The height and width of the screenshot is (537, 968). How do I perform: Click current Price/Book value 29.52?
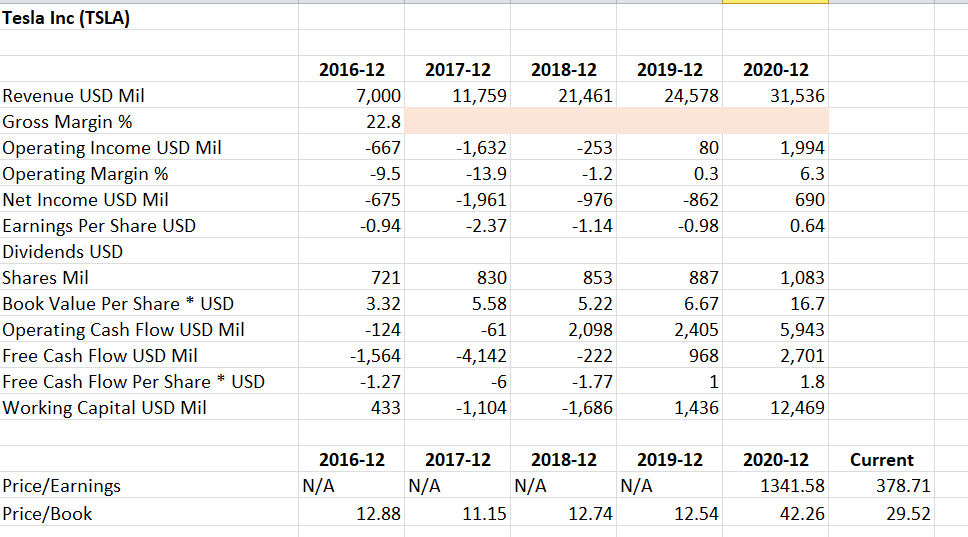[909, 514]
